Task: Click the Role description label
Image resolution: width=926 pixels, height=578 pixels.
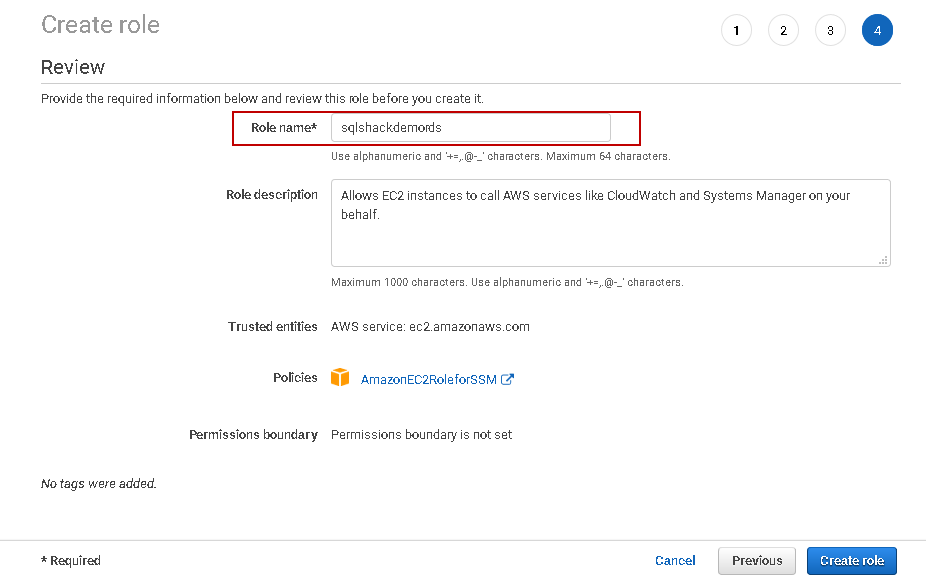Action: click(x=272, y=195)
